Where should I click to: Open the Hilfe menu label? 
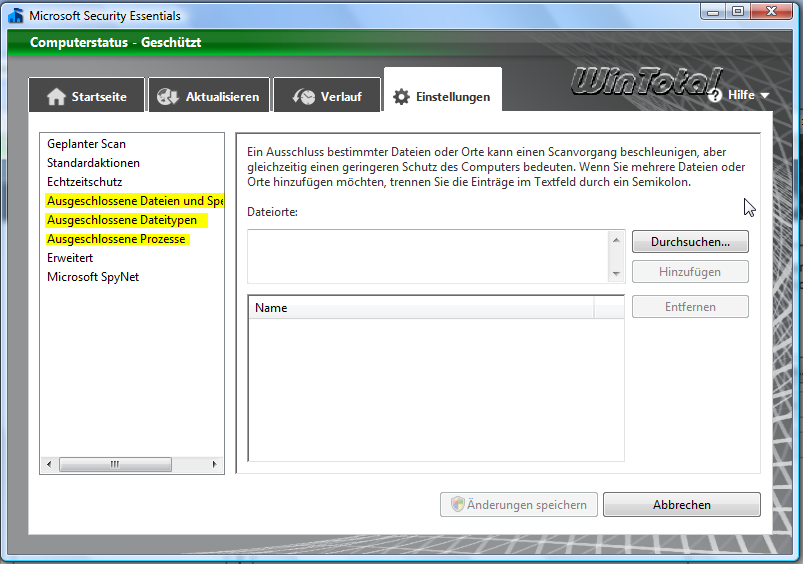point(741,95)
